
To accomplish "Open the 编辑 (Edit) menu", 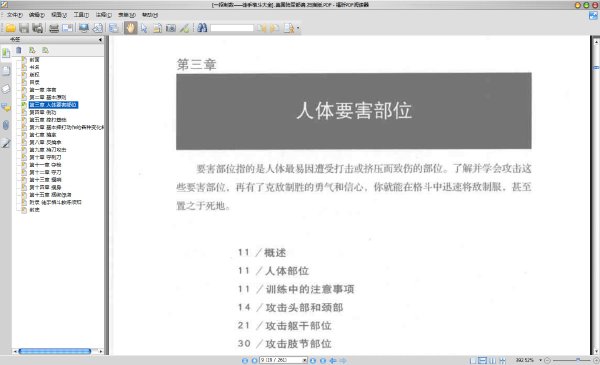I will click(x=37, y=15).
